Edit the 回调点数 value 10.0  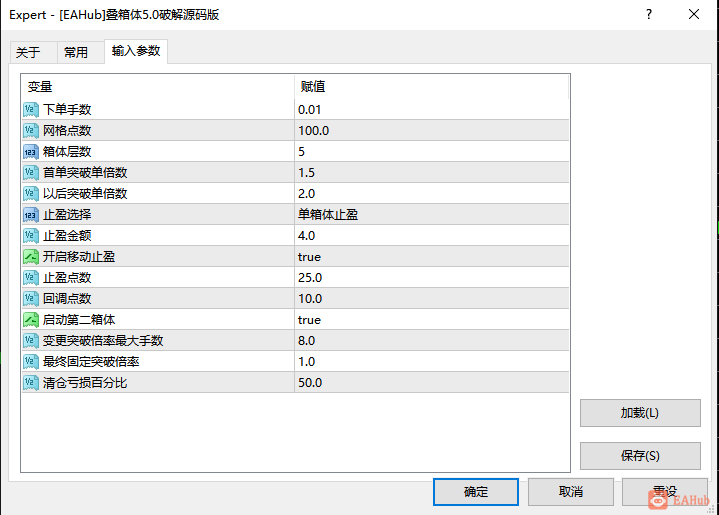(431, 299)
